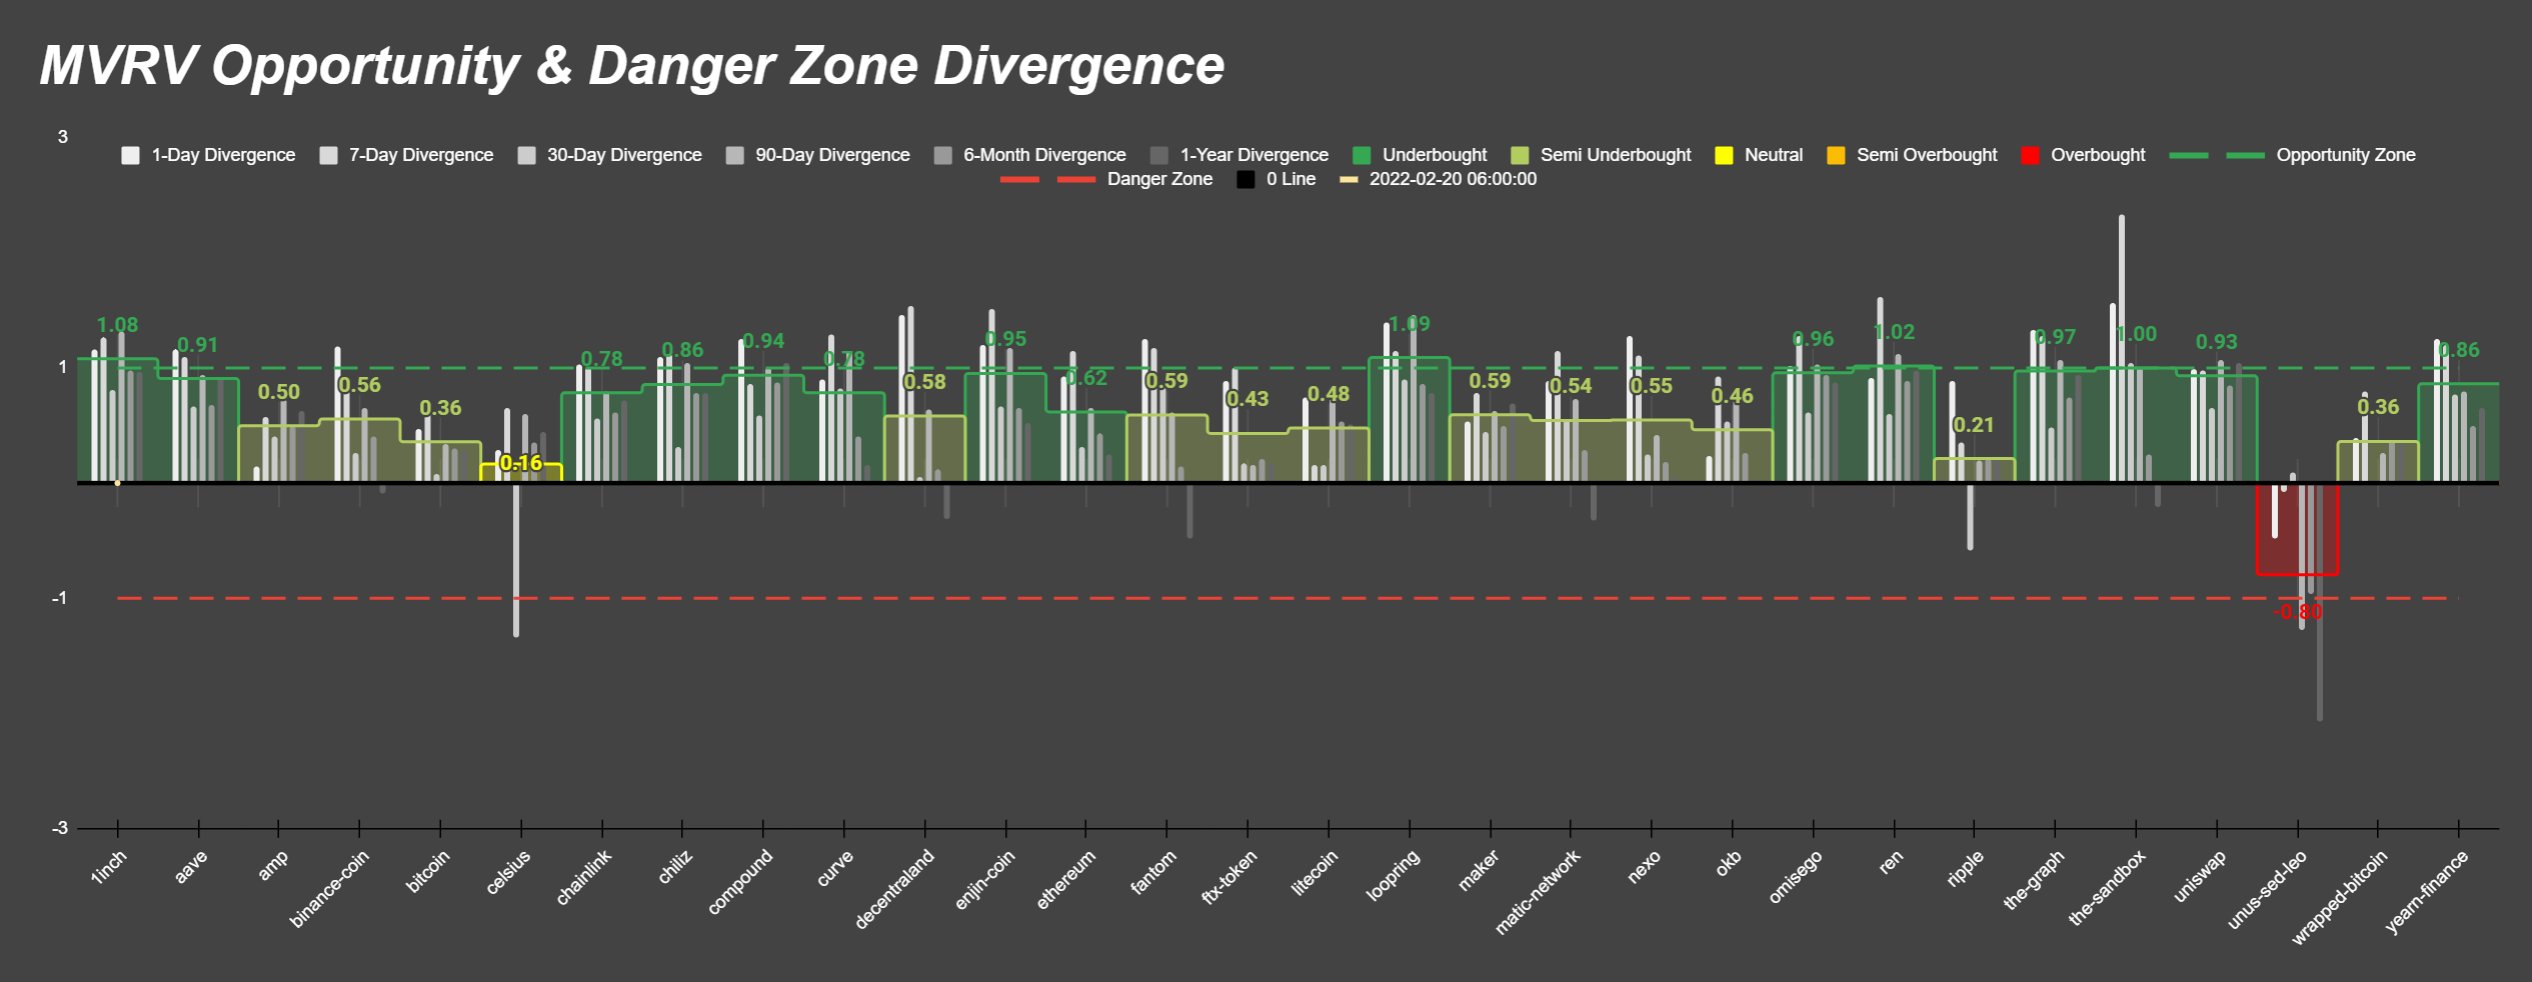Viewport: 2532px width, 982px height.
Task: Click the ftx-token axis label
Action: coord(1228,877)
